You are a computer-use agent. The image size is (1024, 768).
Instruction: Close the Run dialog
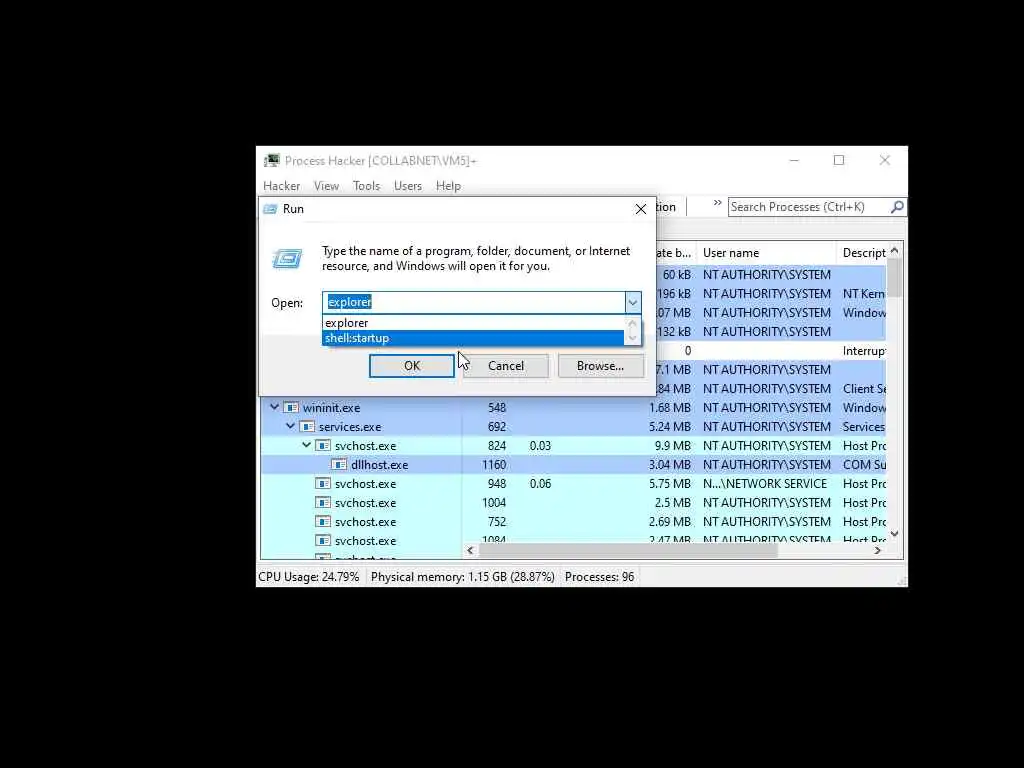pyautogui.click(x=641, y=209)
